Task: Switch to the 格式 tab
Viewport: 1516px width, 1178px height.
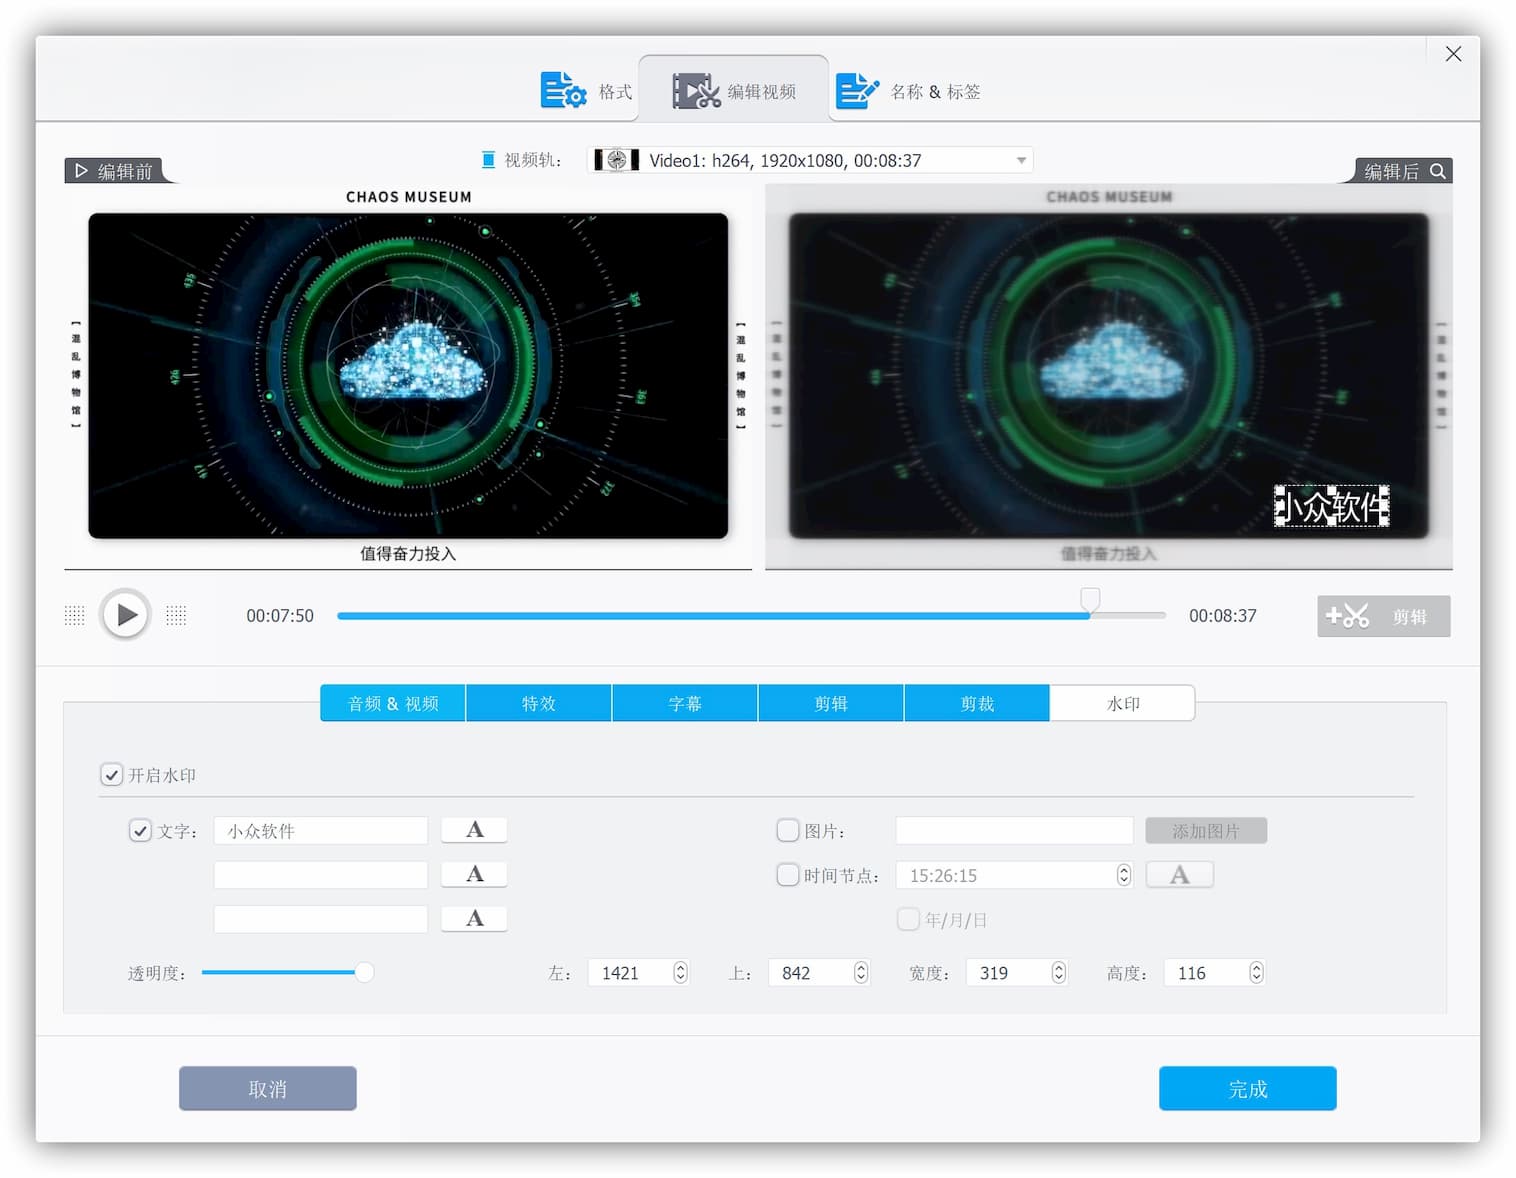Action: [586, 91]
